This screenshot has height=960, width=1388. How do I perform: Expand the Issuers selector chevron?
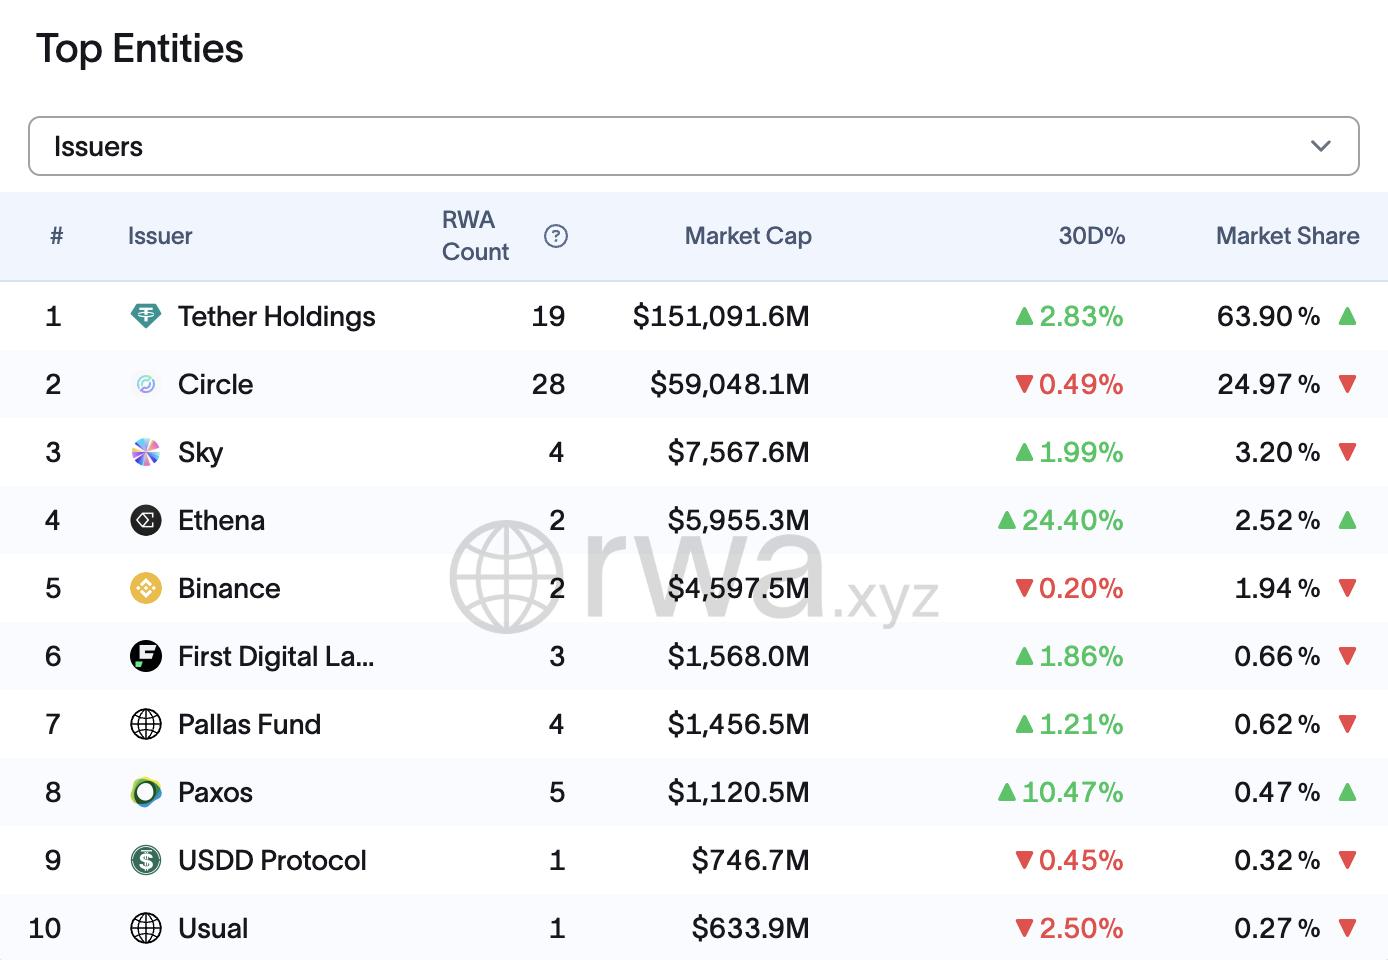click(1321, 146)
